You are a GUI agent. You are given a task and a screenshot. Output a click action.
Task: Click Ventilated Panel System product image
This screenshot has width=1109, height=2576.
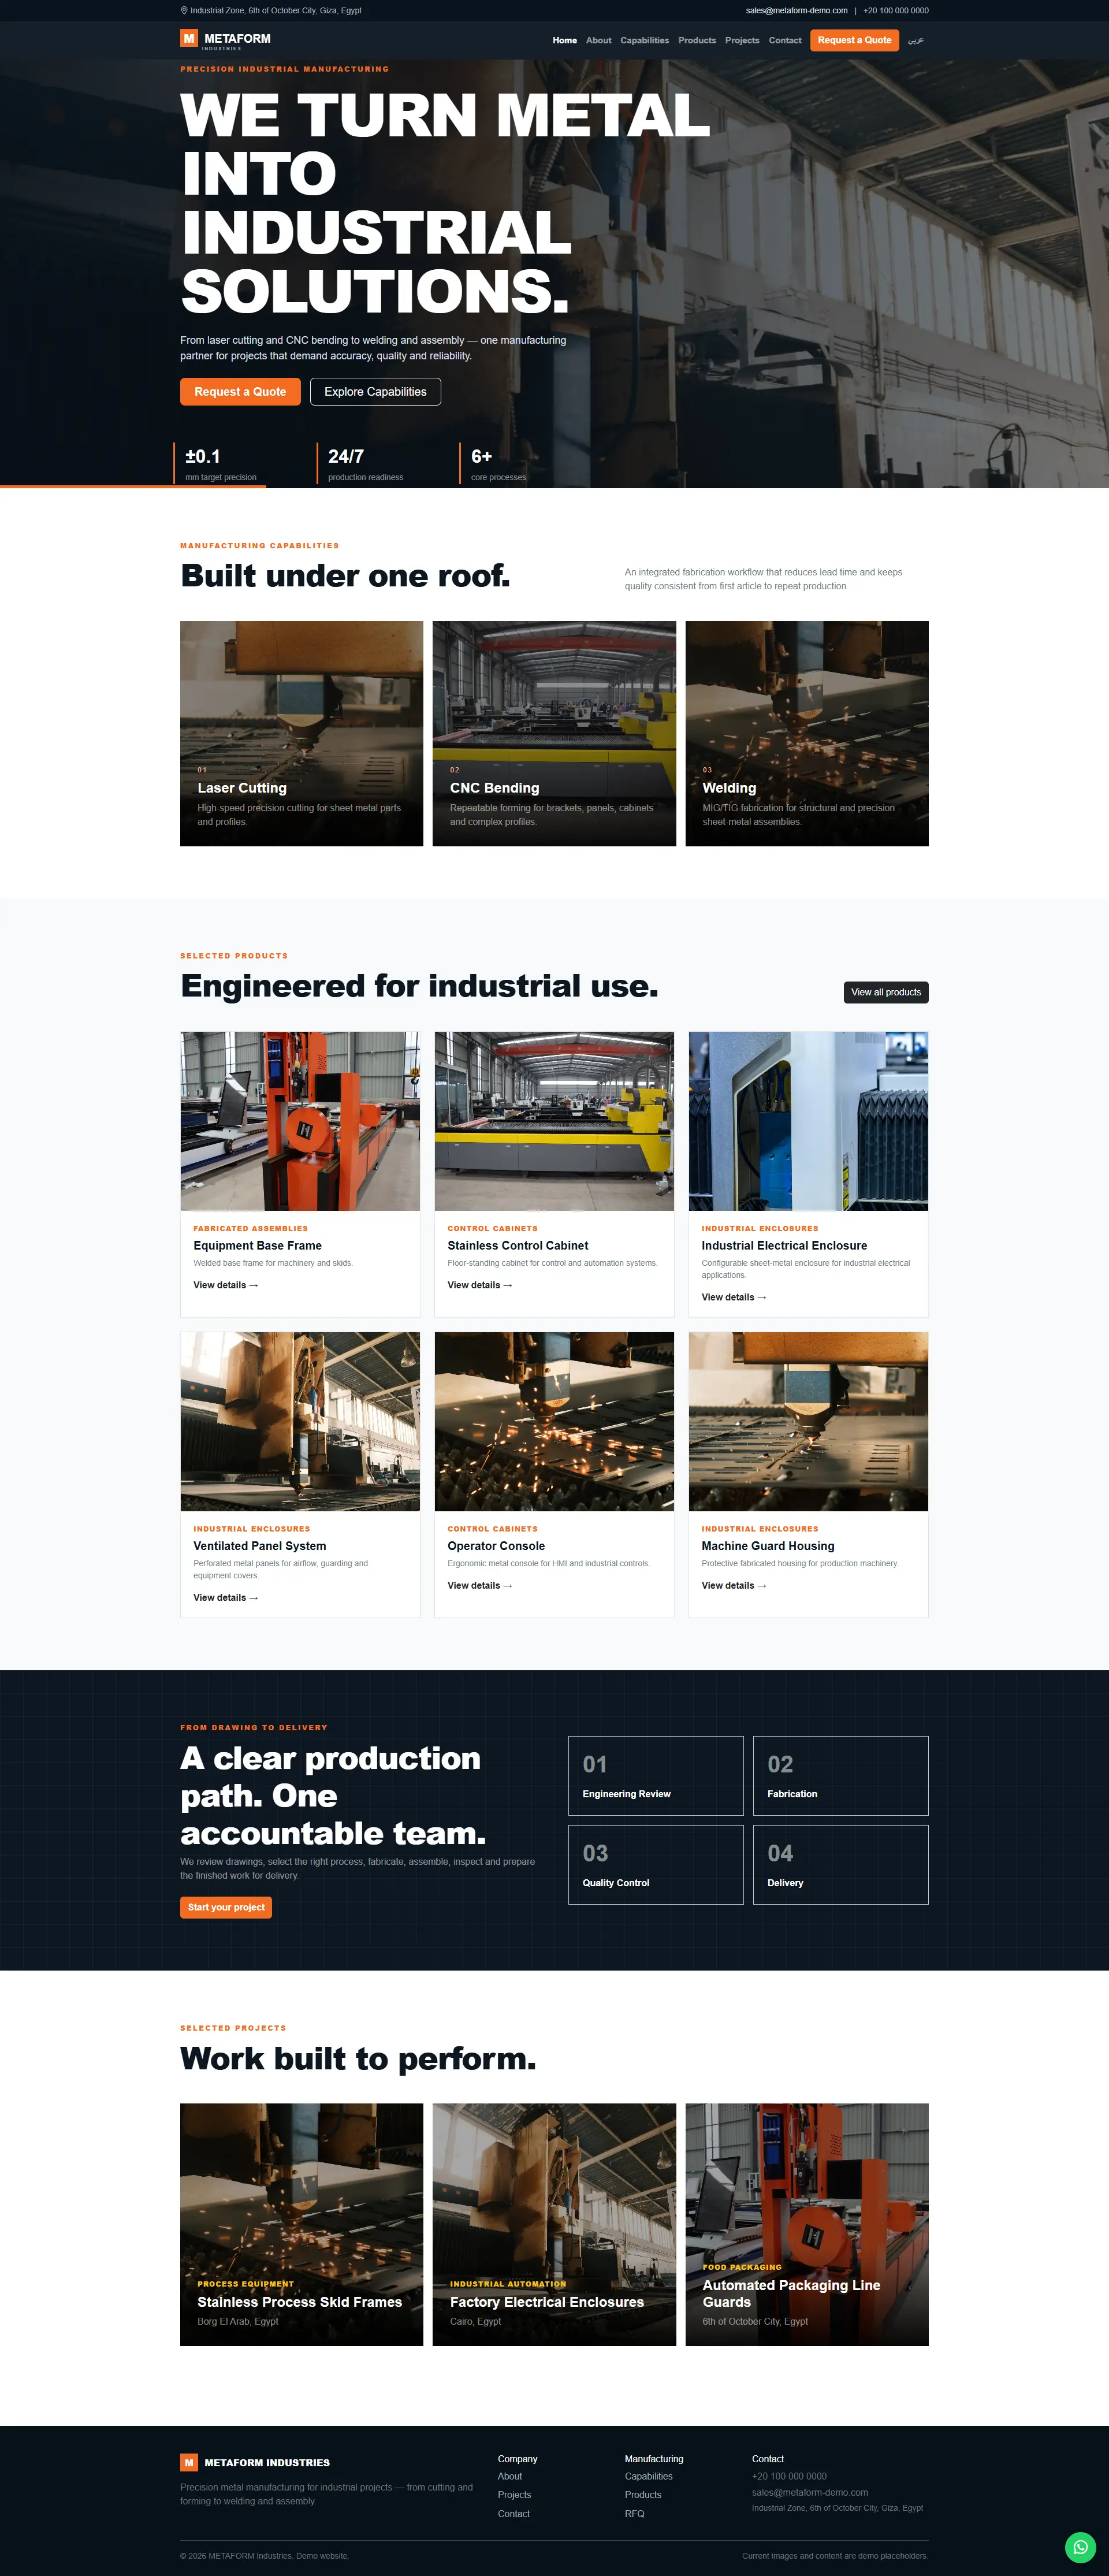click(300, 1421)
